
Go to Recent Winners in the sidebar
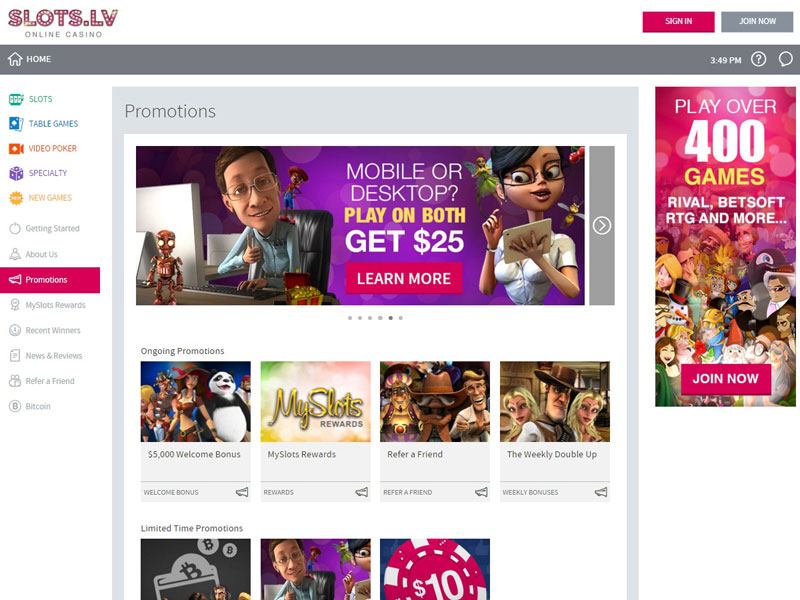52,330
